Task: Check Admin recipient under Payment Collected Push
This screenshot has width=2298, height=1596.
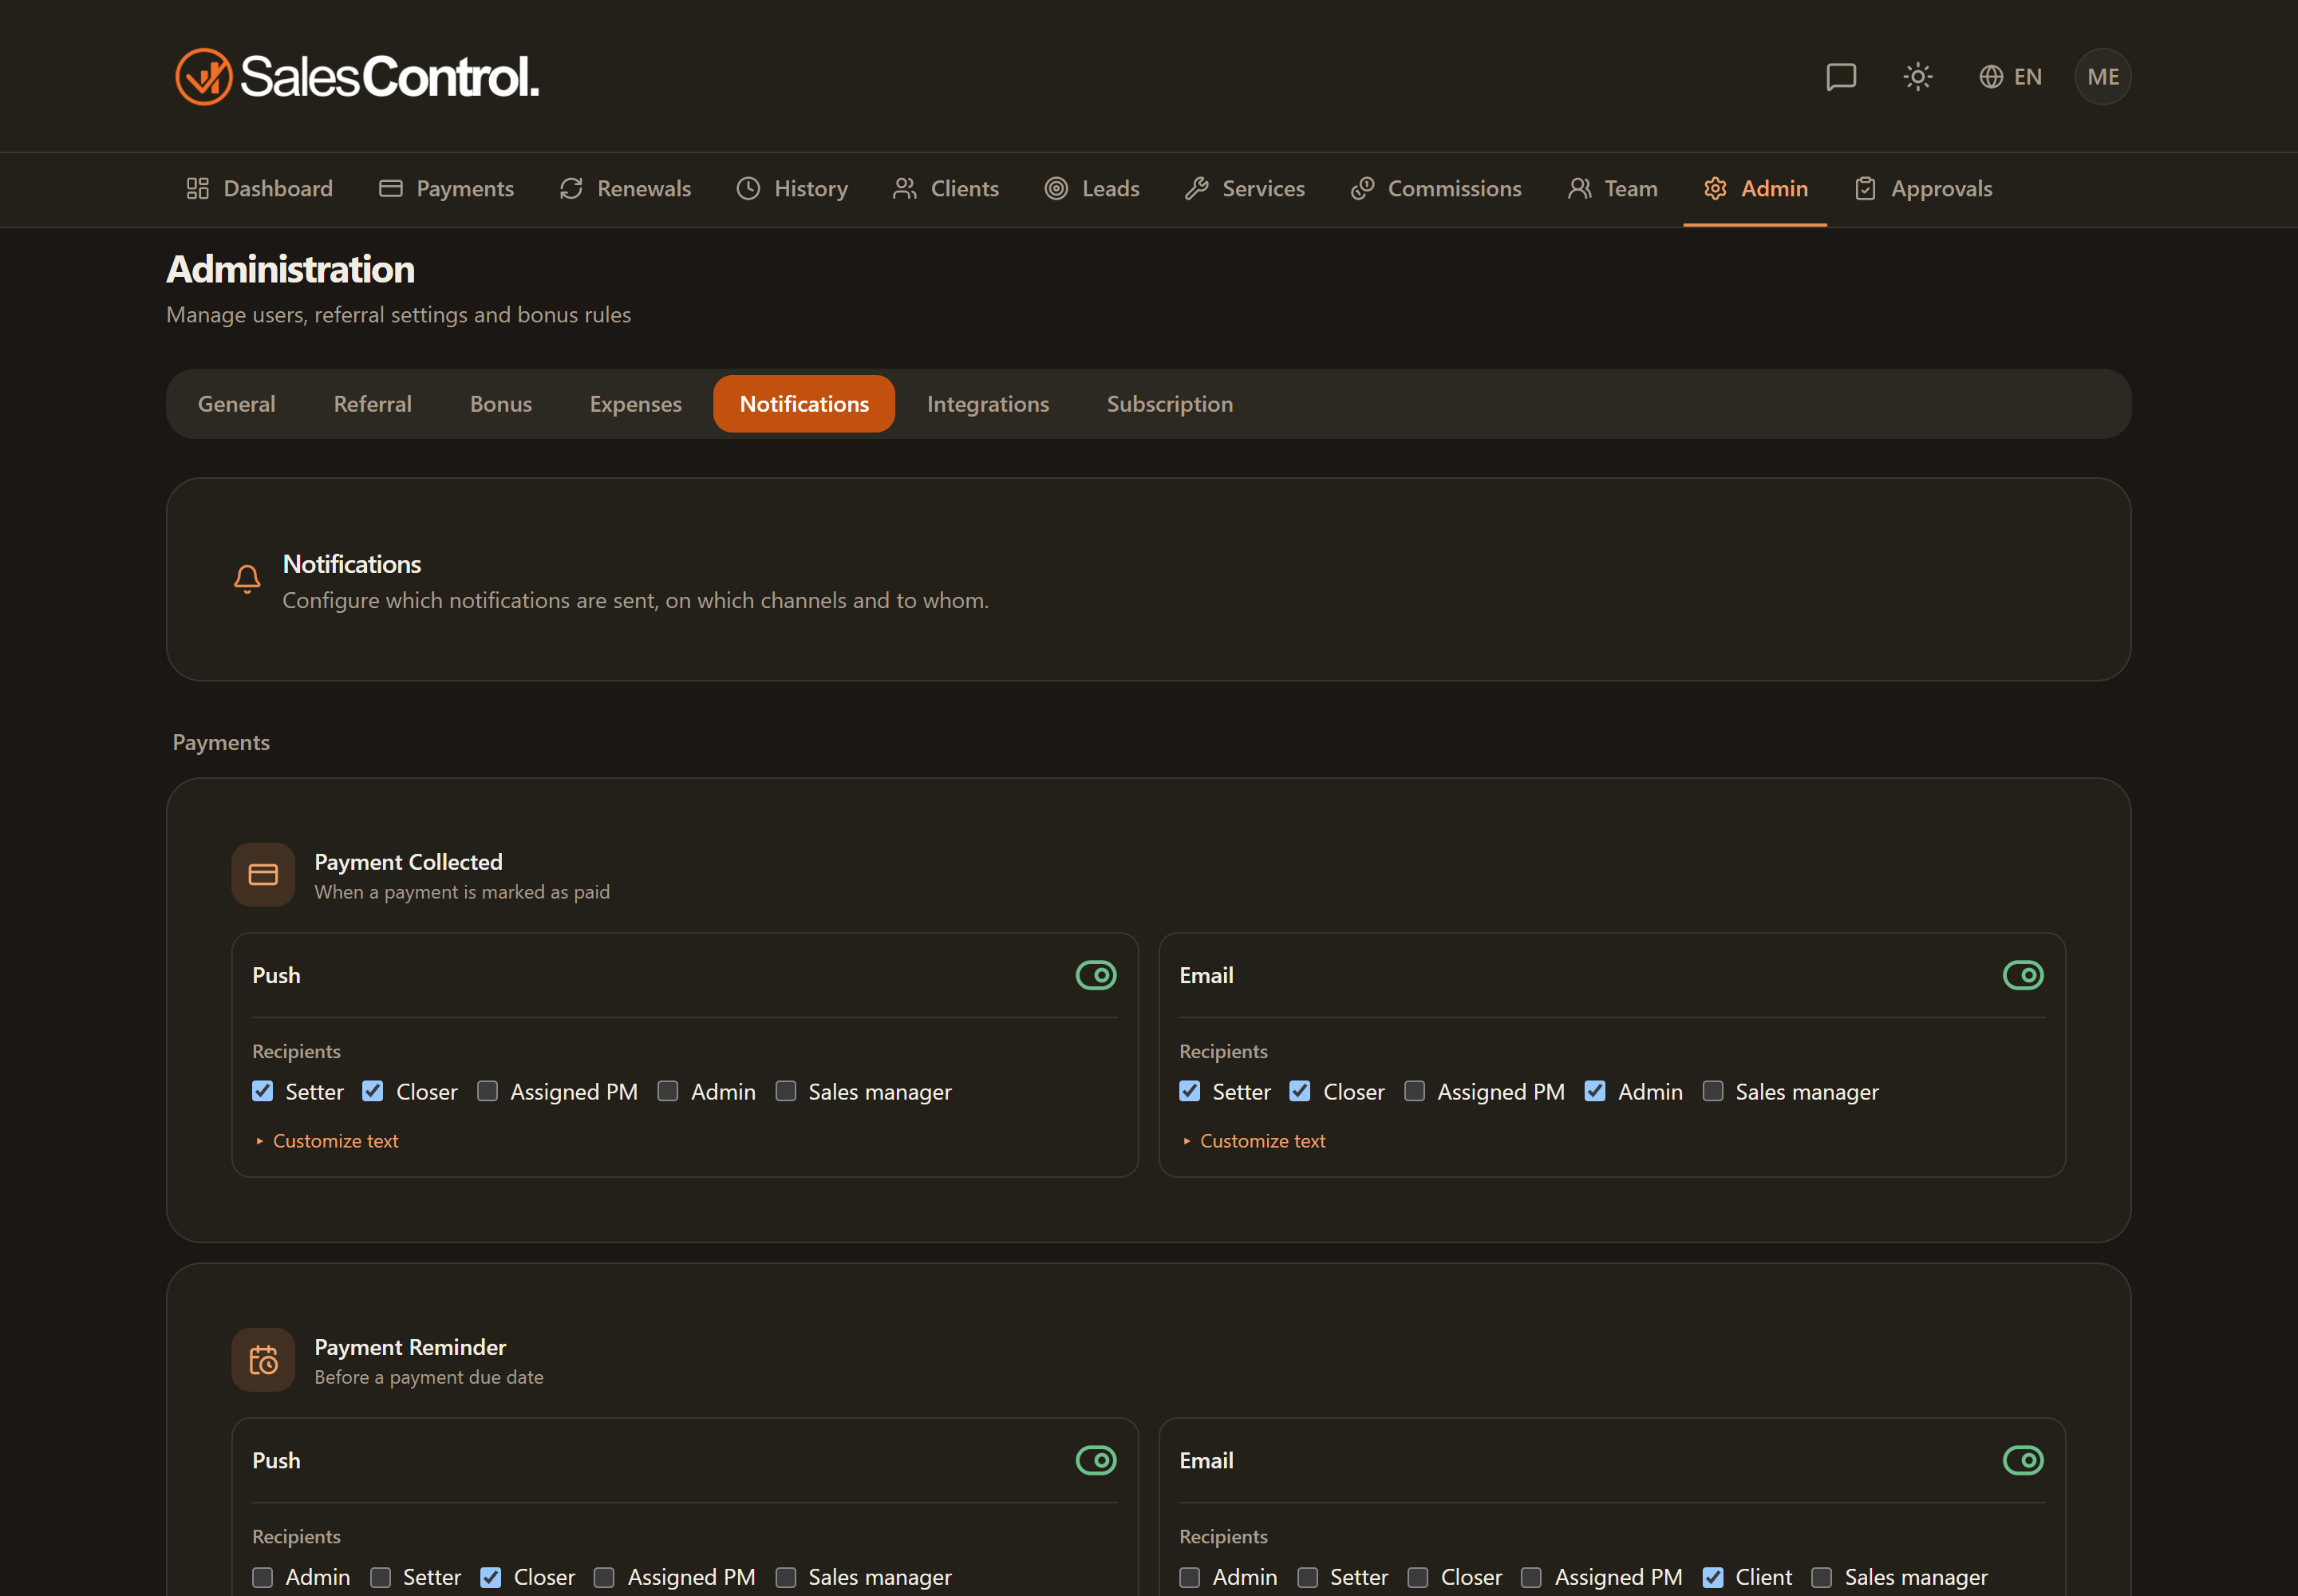Action: click(x=668, y=1091)
